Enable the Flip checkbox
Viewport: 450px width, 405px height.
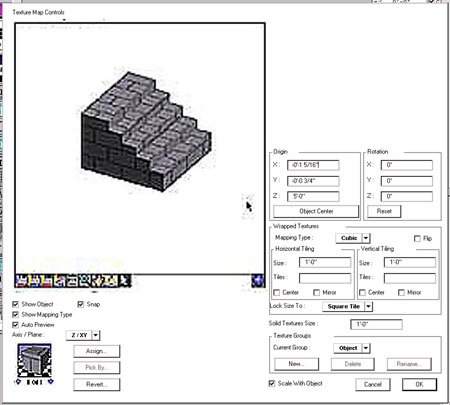click(417, 239)
